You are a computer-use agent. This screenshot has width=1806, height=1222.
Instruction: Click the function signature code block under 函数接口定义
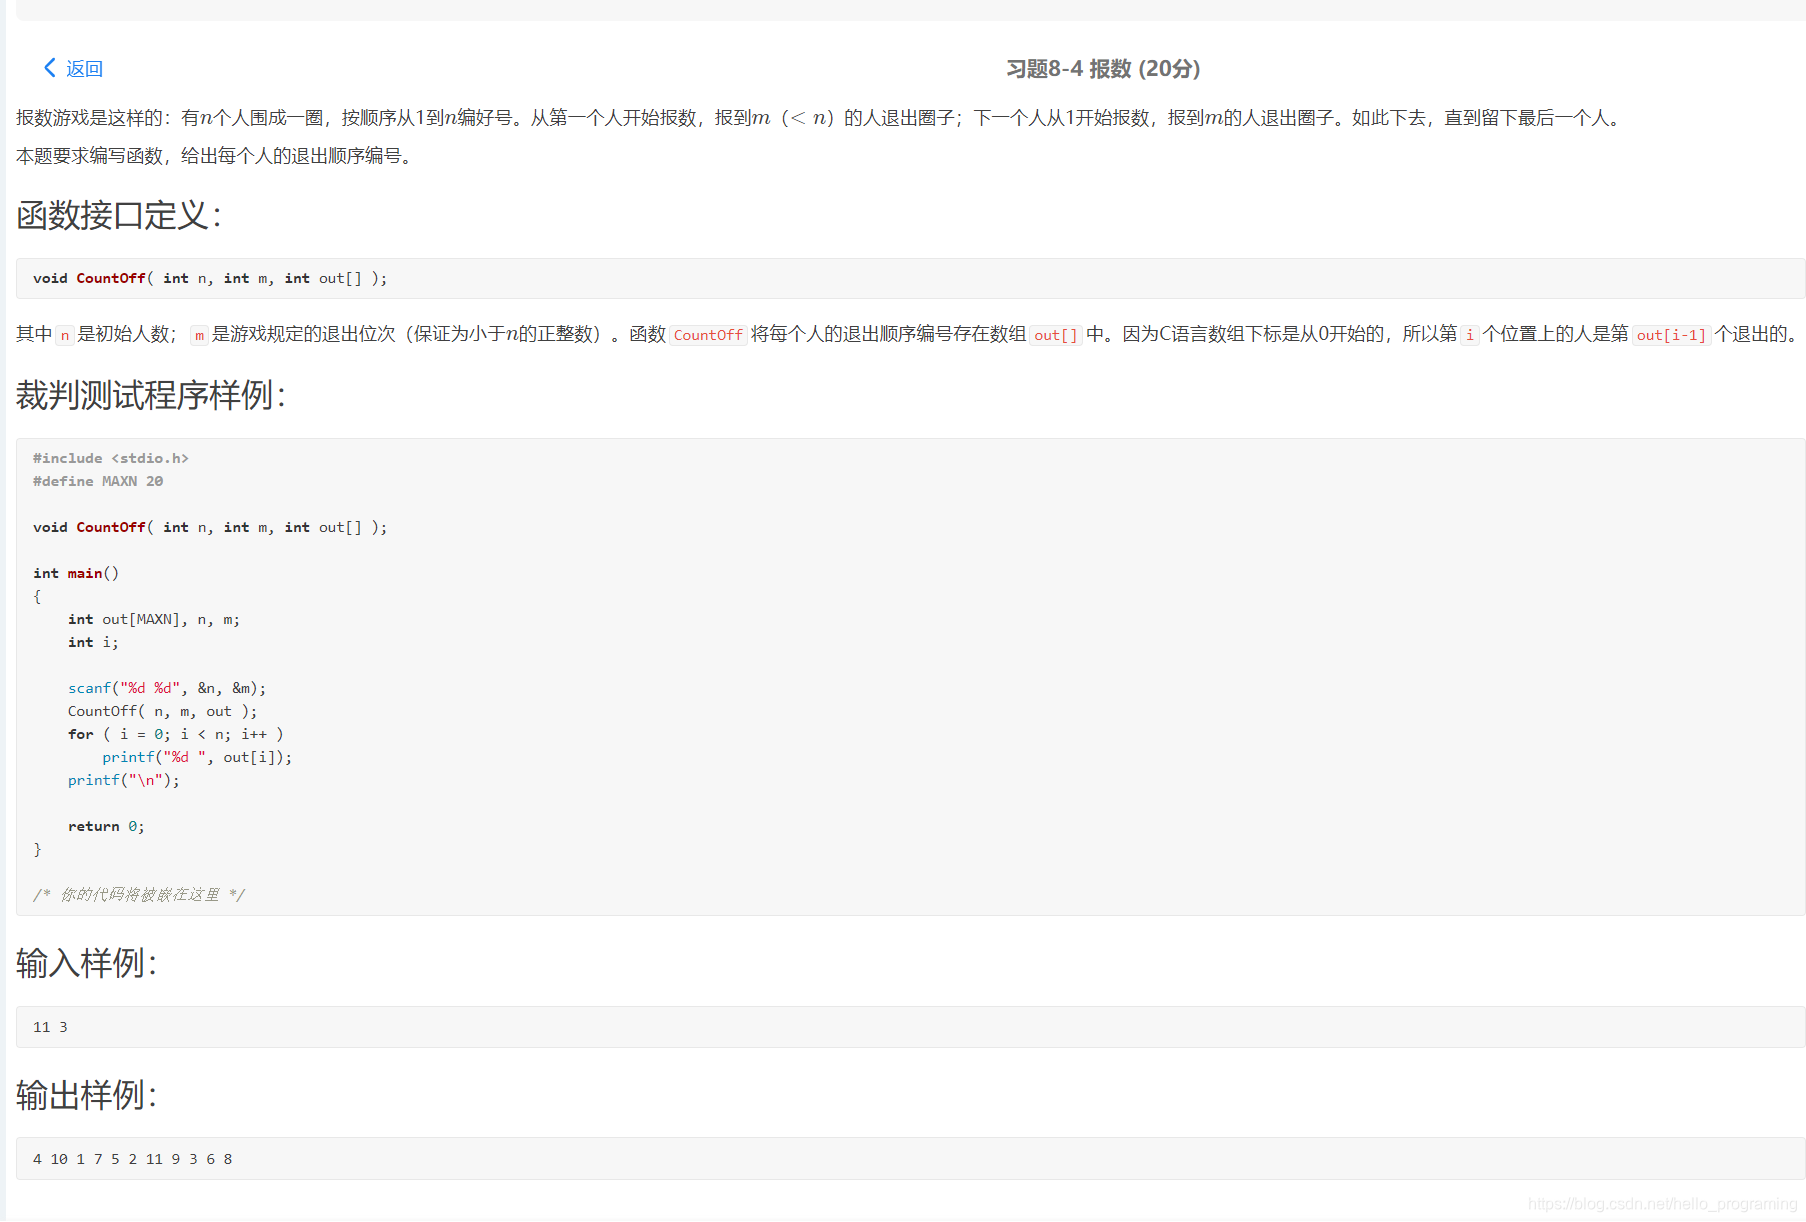910,278
